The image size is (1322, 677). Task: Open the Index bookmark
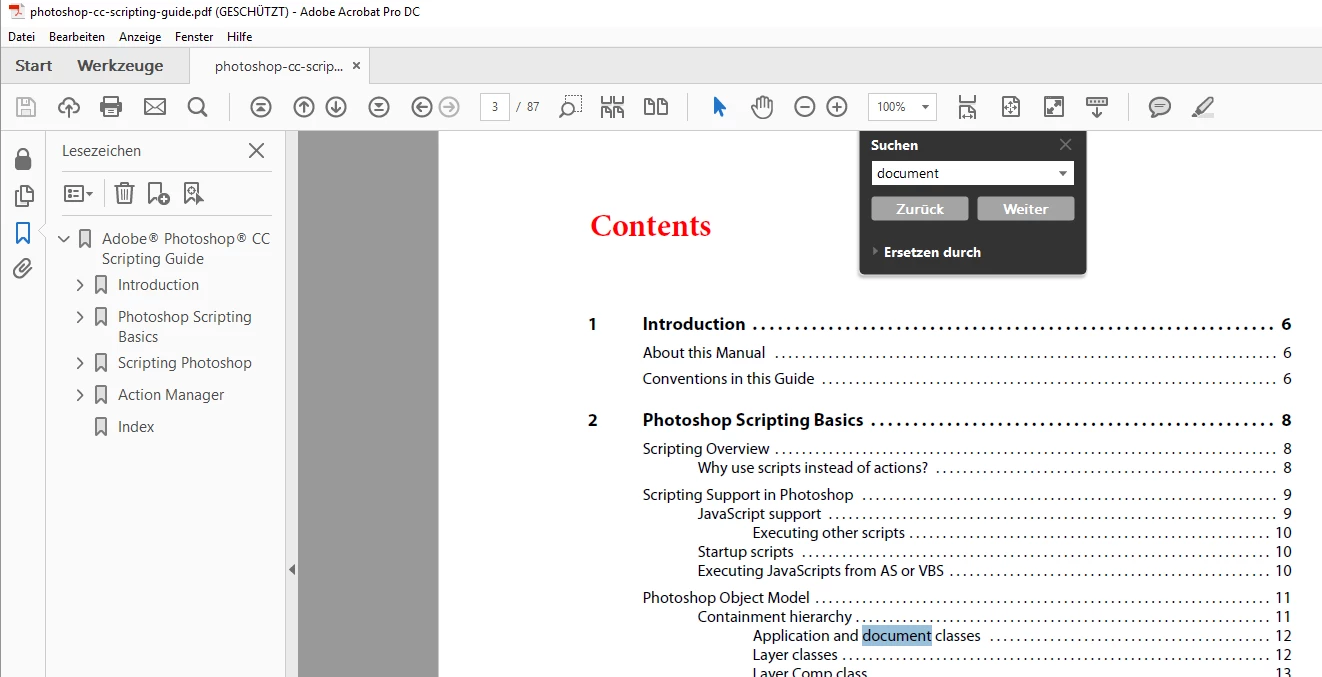136,427
